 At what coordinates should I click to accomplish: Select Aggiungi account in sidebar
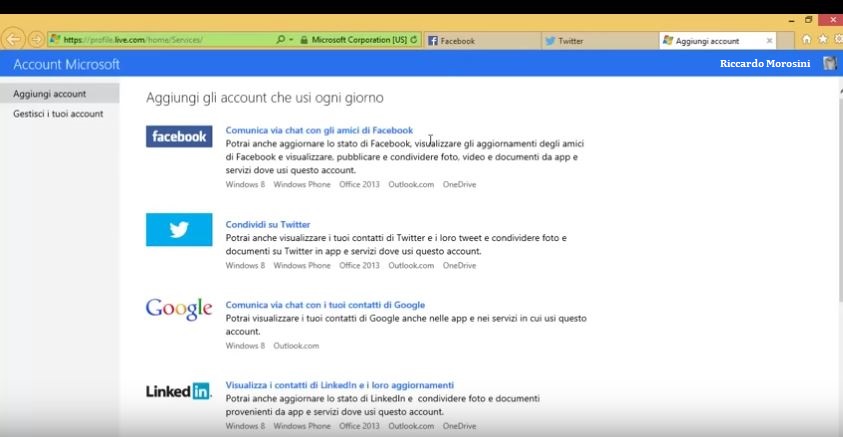coord(60,94)
